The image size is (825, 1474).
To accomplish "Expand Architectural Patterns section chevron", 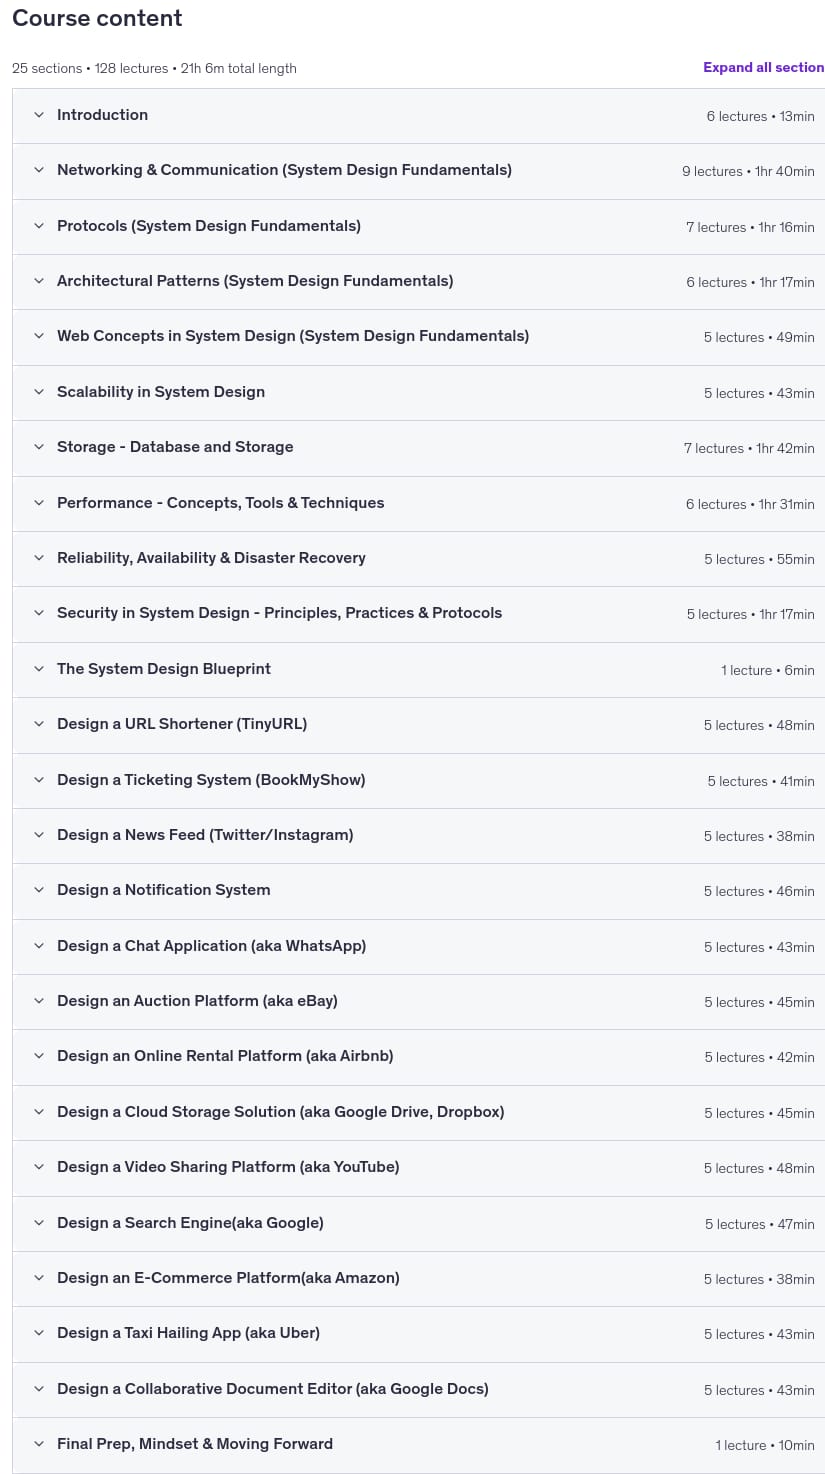I will 39,281.
